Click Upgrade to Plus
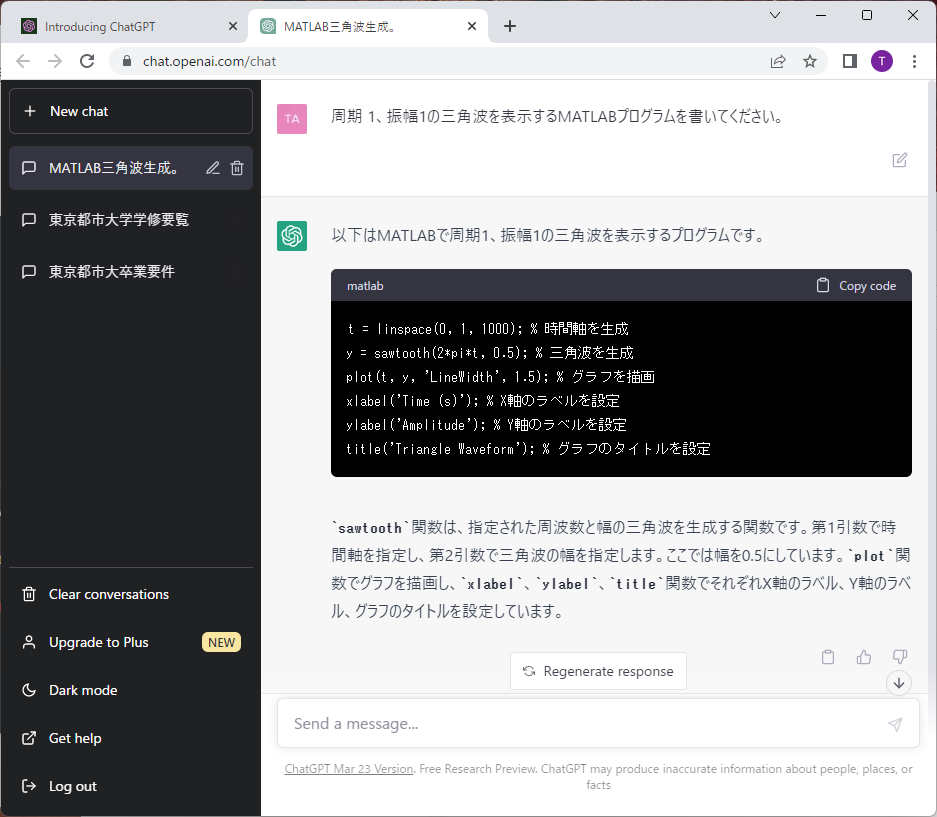The image size is (937, 817). tap(131, 642)
